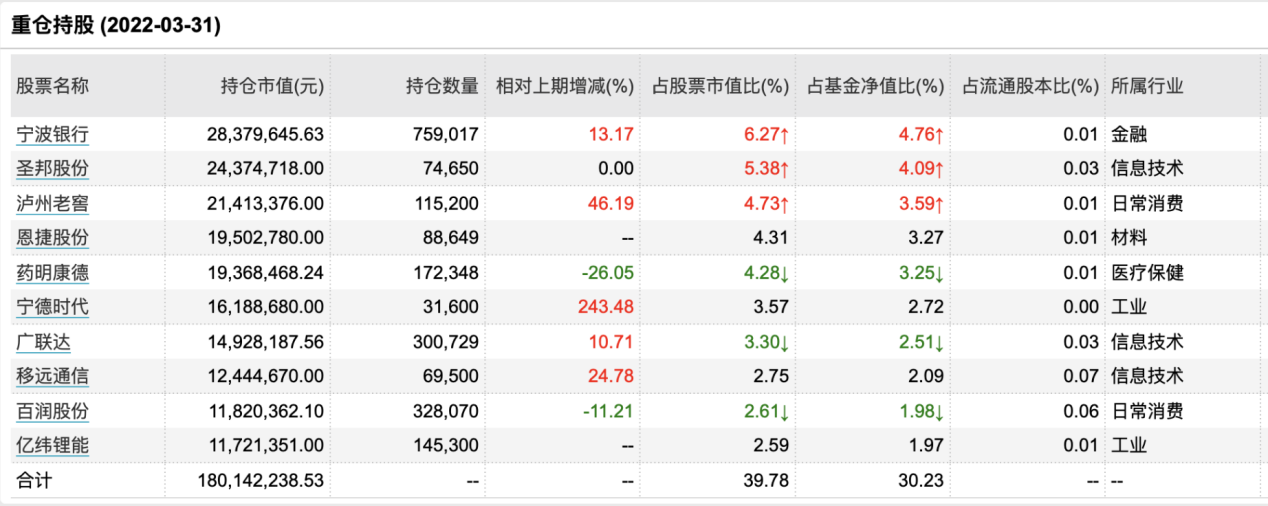This screenshot has width=1268, height=506.
Task: Open the 百润股份 stock link
Action: coord(52,411)
